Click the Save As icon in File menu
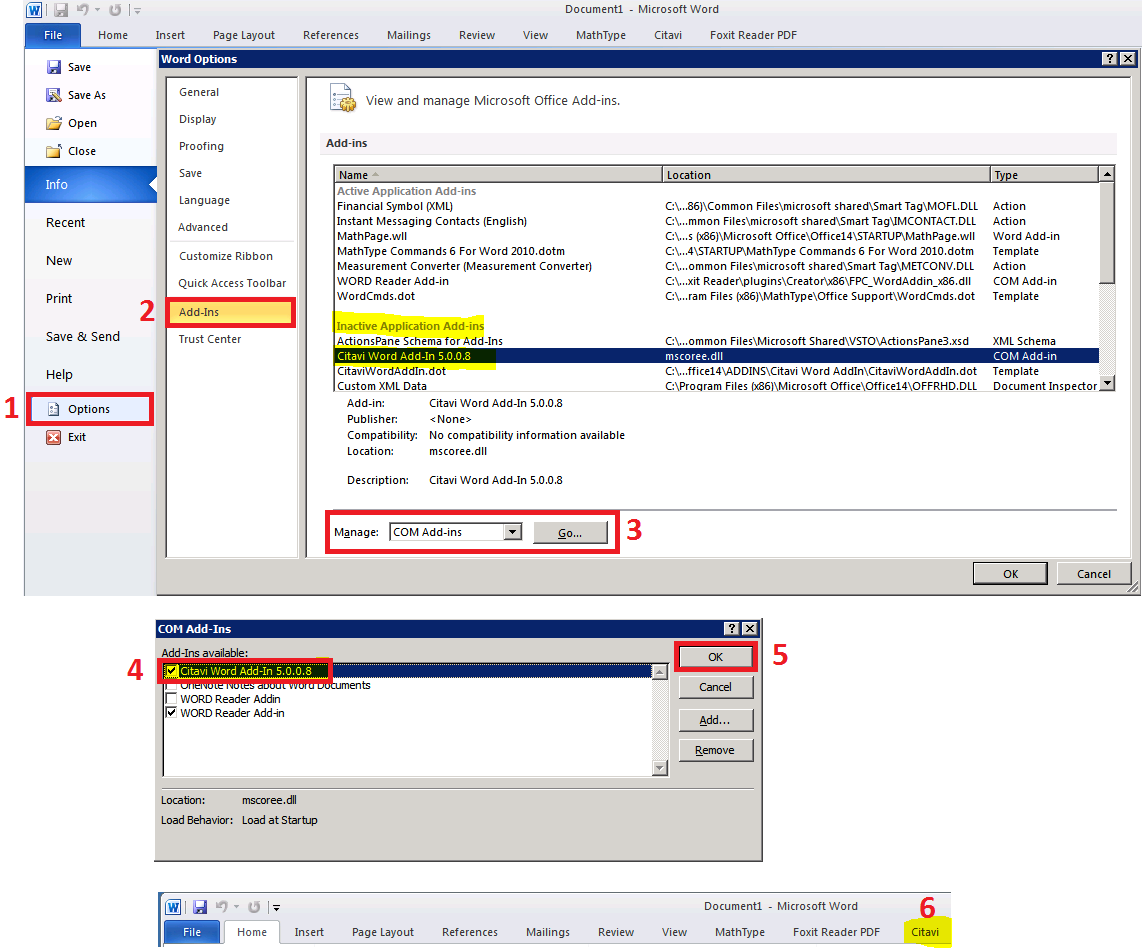1142x952 pixels. tap(54, 95)
